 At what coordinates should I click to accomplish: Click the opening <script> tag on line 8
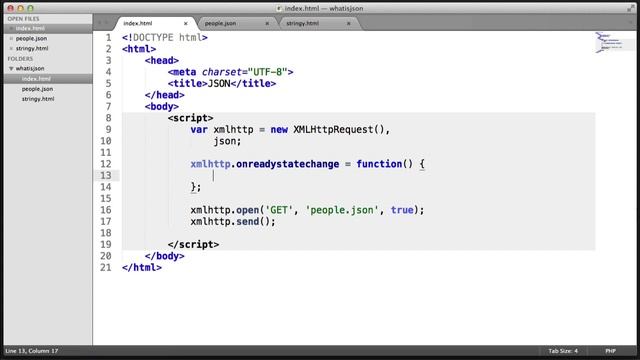(x=190, y=118)
